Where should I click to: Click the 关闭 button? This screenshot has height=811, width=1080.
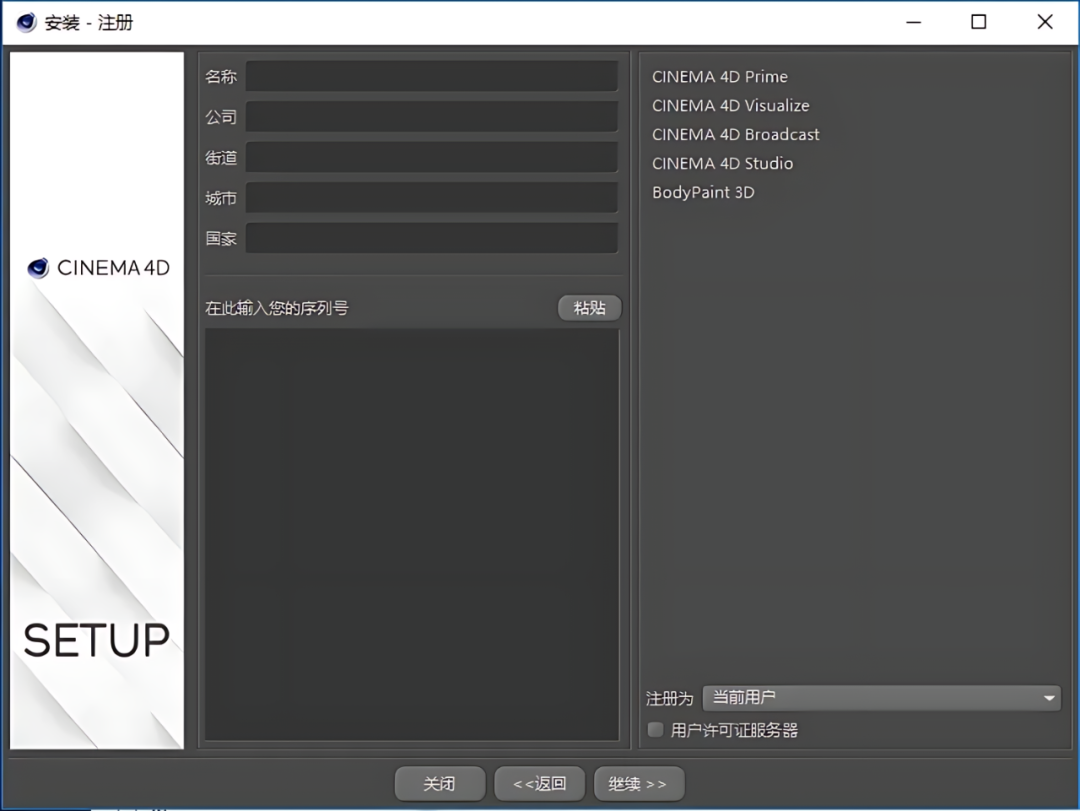(x=440, y=784)
